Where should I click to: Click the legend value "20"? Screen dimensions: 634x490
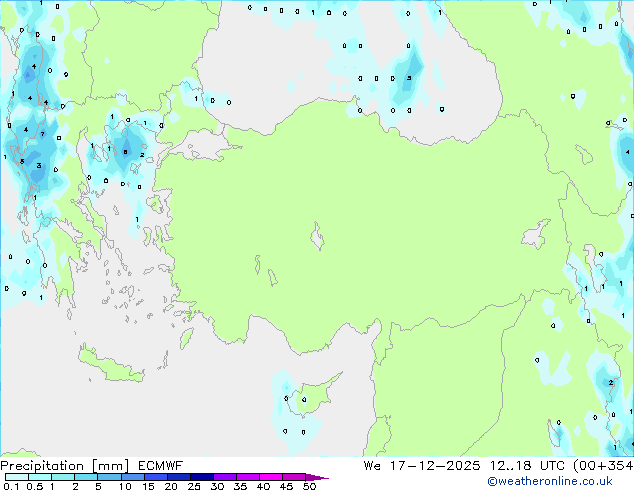tap(171, 486)
